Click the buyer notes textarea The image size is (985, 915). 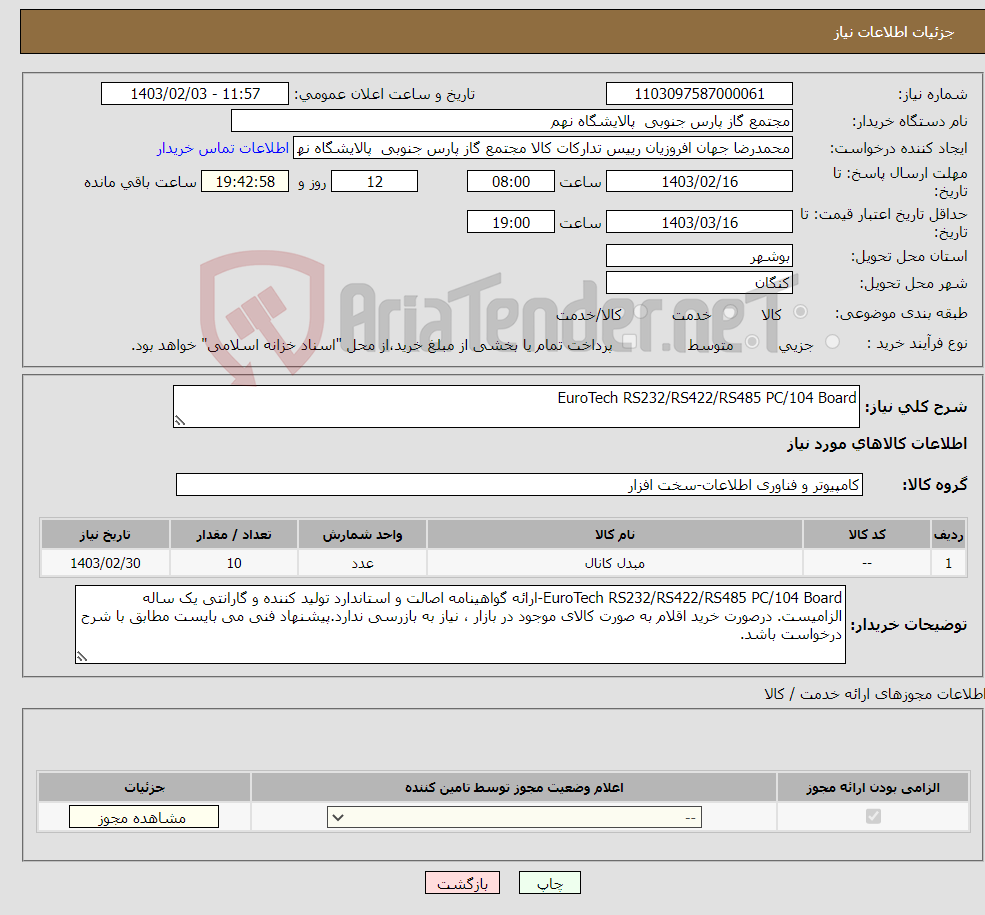(460, 624)
